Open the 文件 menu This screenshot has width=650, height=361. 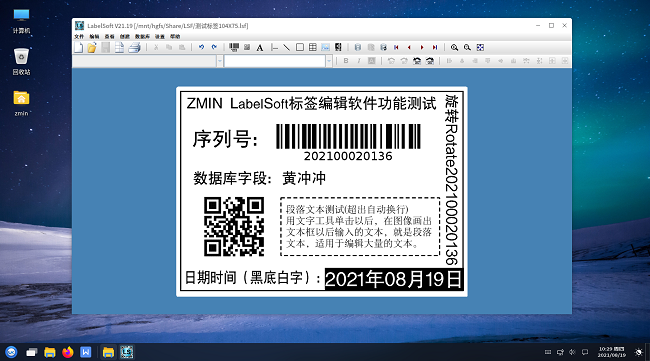(79, 36)
